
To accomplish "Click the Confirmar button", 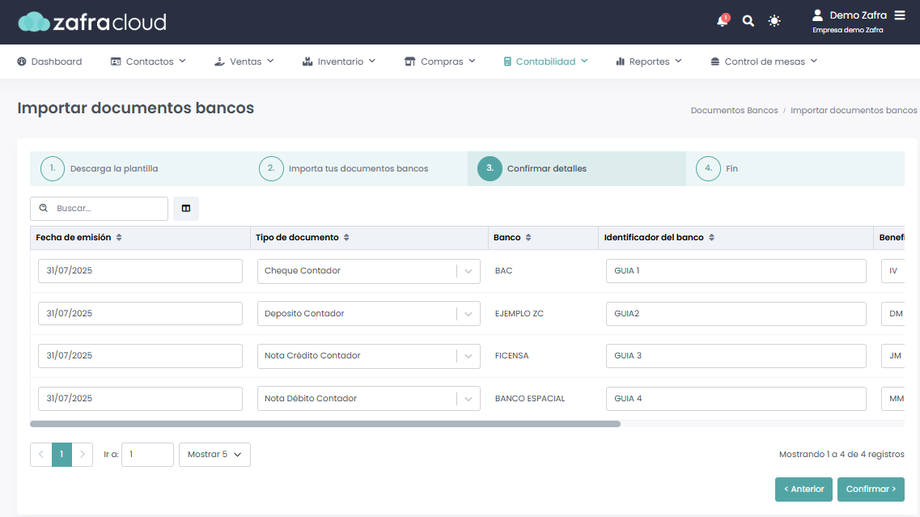I will pos(870,489).
